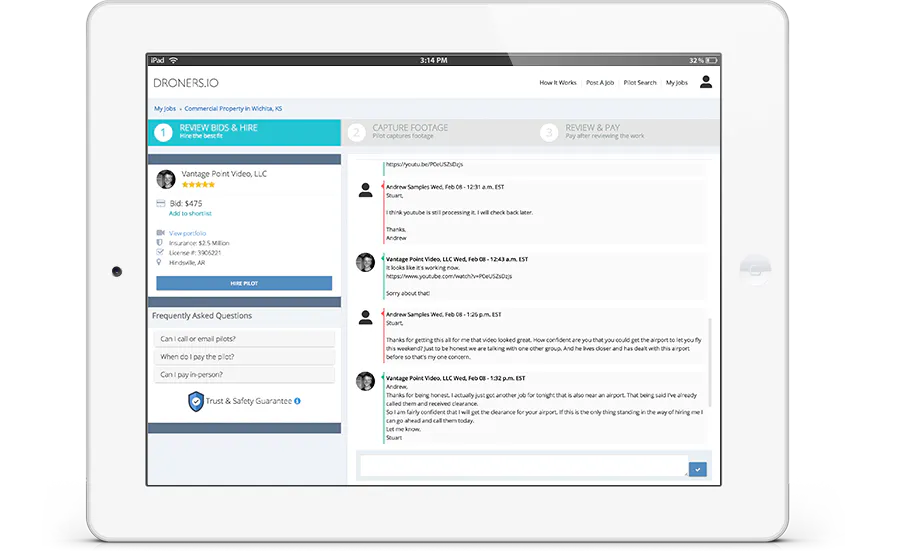Open My Jobs in top navigation
The width and height of the screenshot is (912, 551).
point(676,83)
